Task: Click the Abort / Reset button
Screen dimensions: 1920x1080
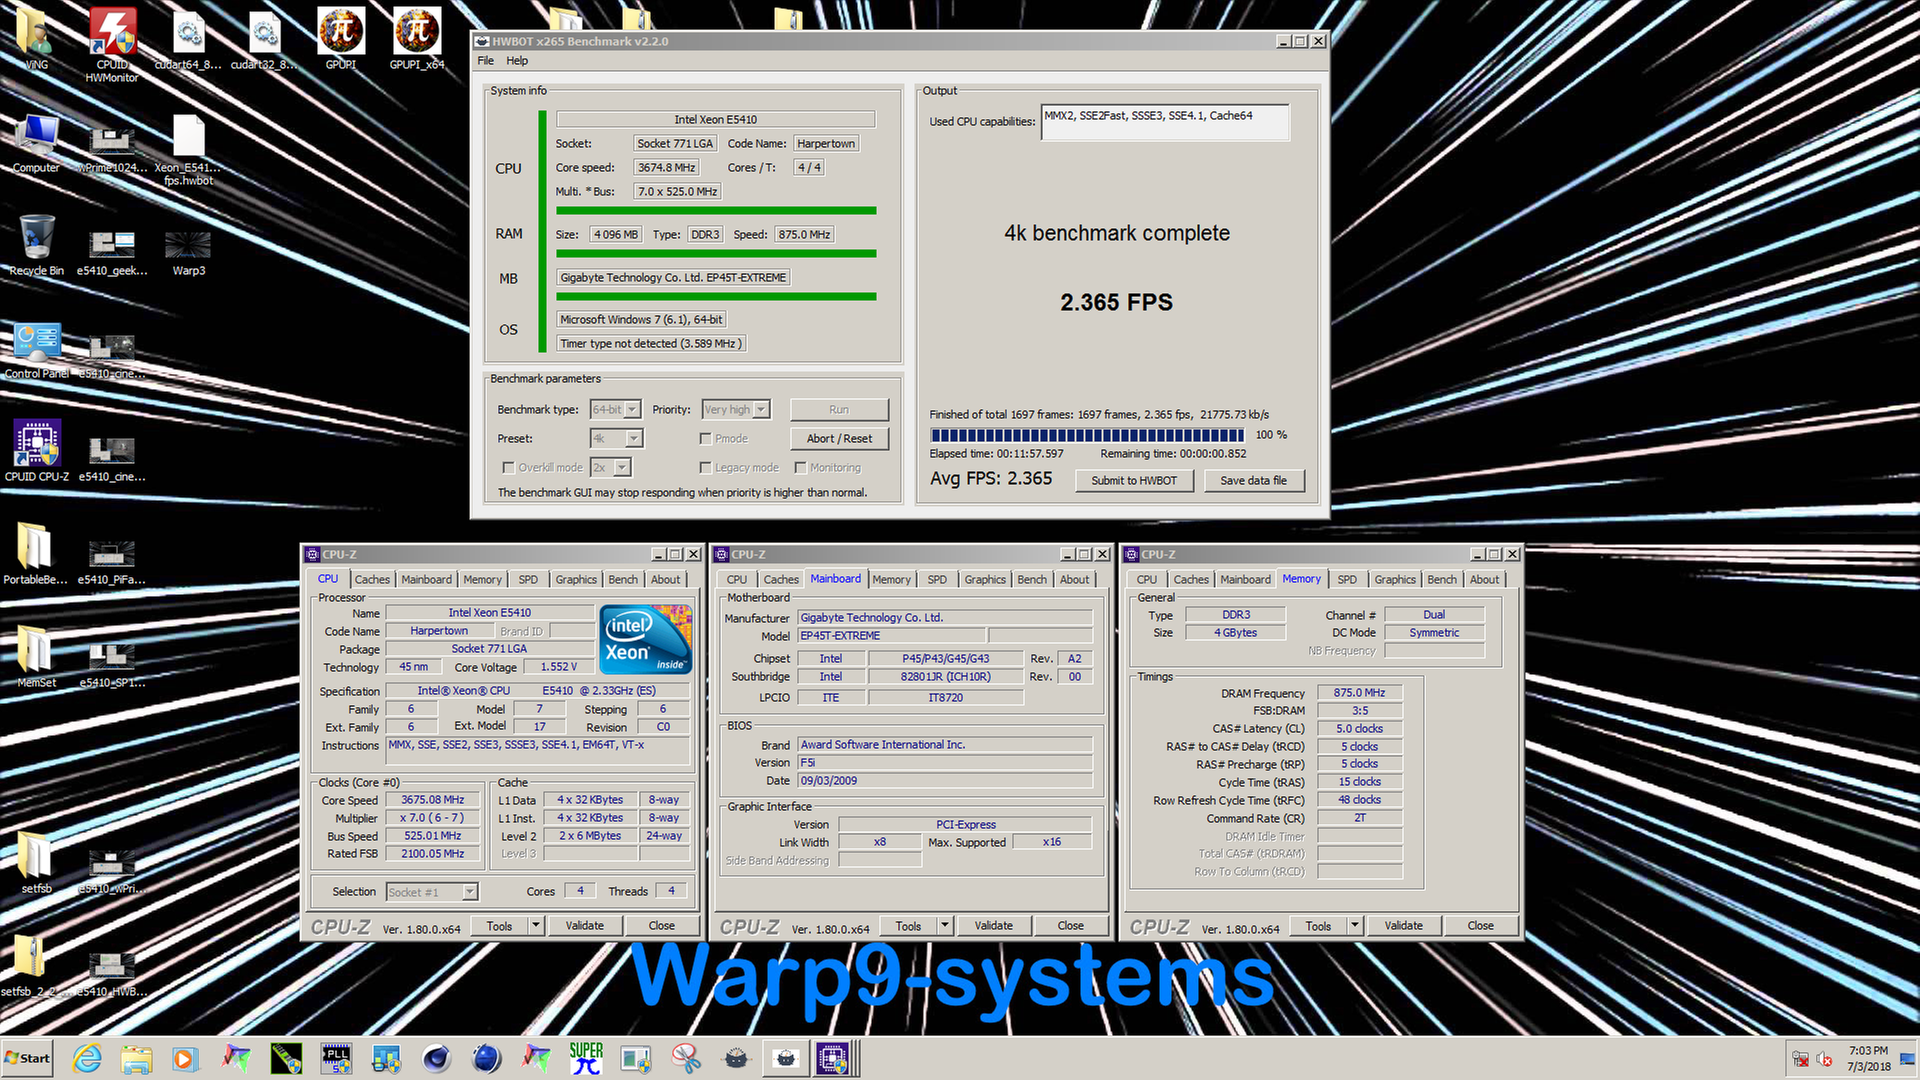Action: (839, 439)
